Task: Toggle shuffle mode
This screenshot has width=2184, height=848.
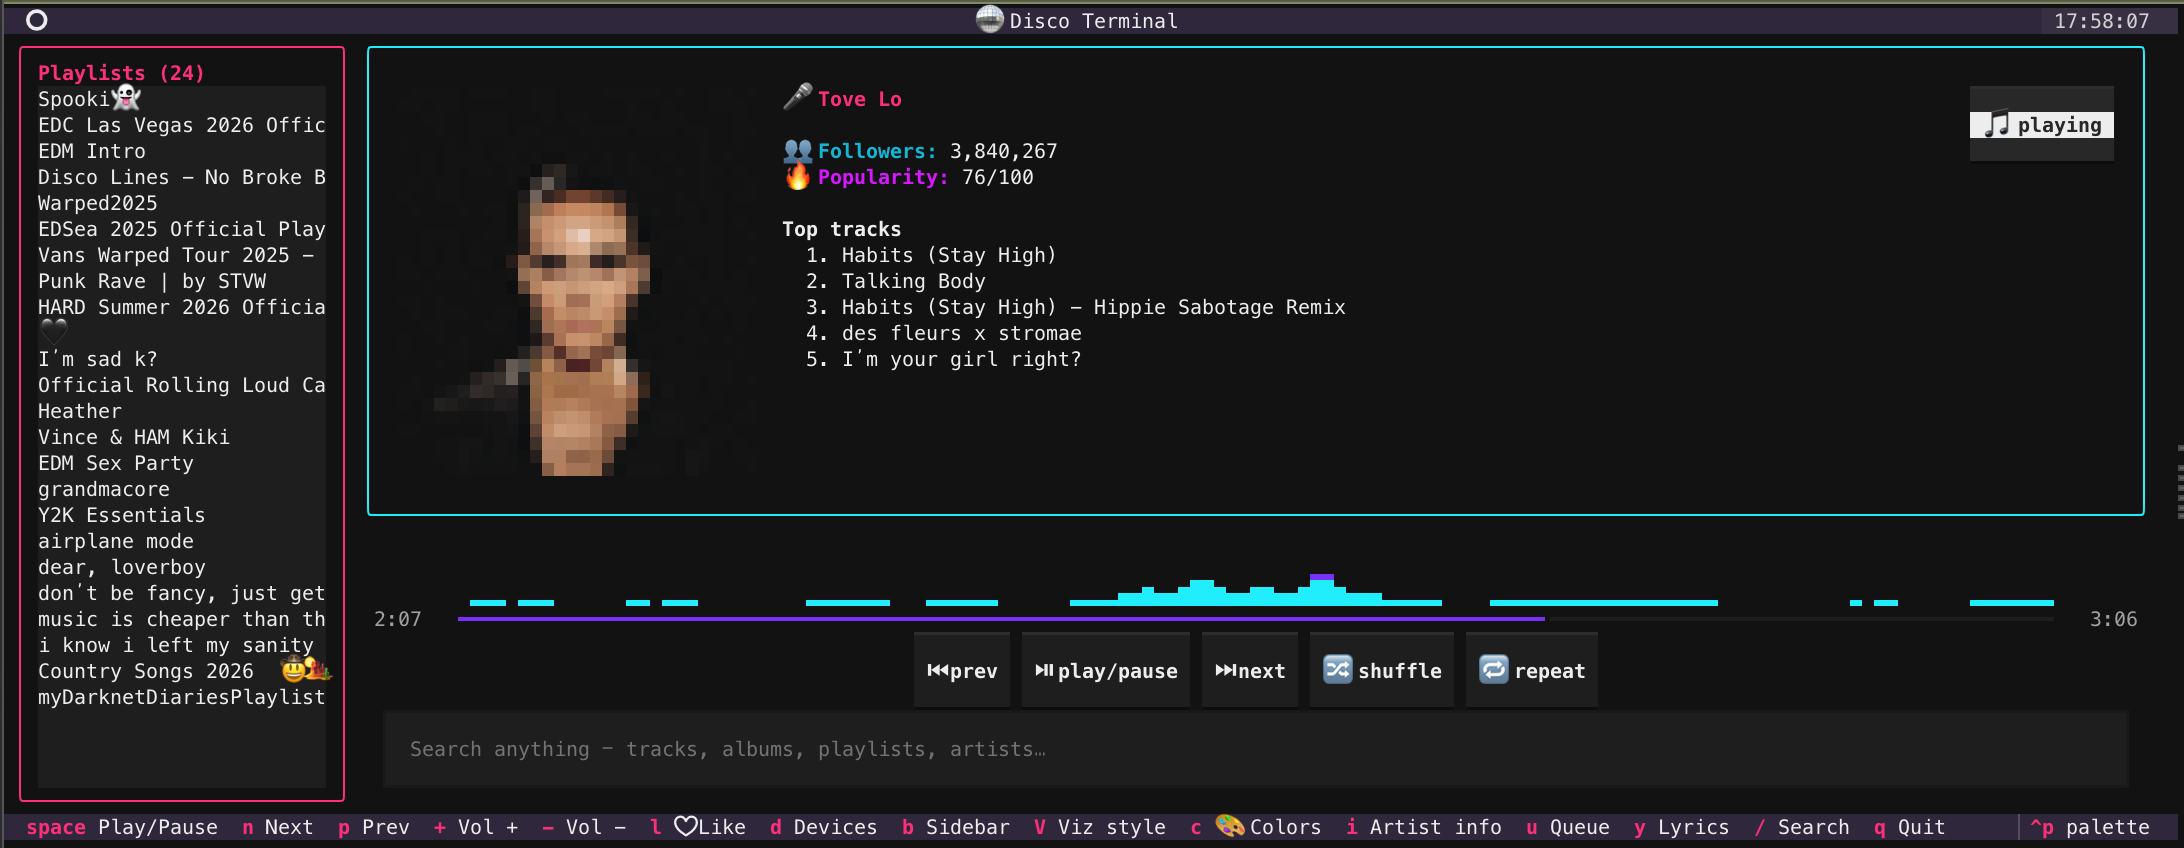Action: (1382, 671)
